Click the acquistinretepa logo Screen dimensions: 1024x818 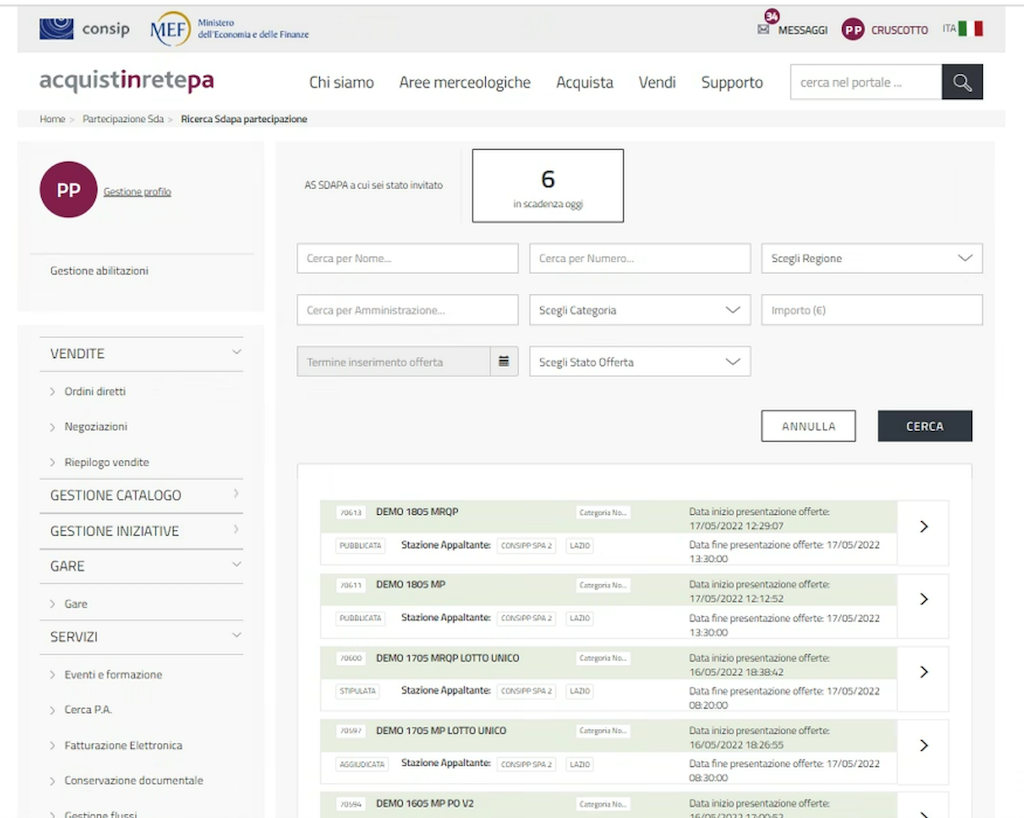coord(126,81)
